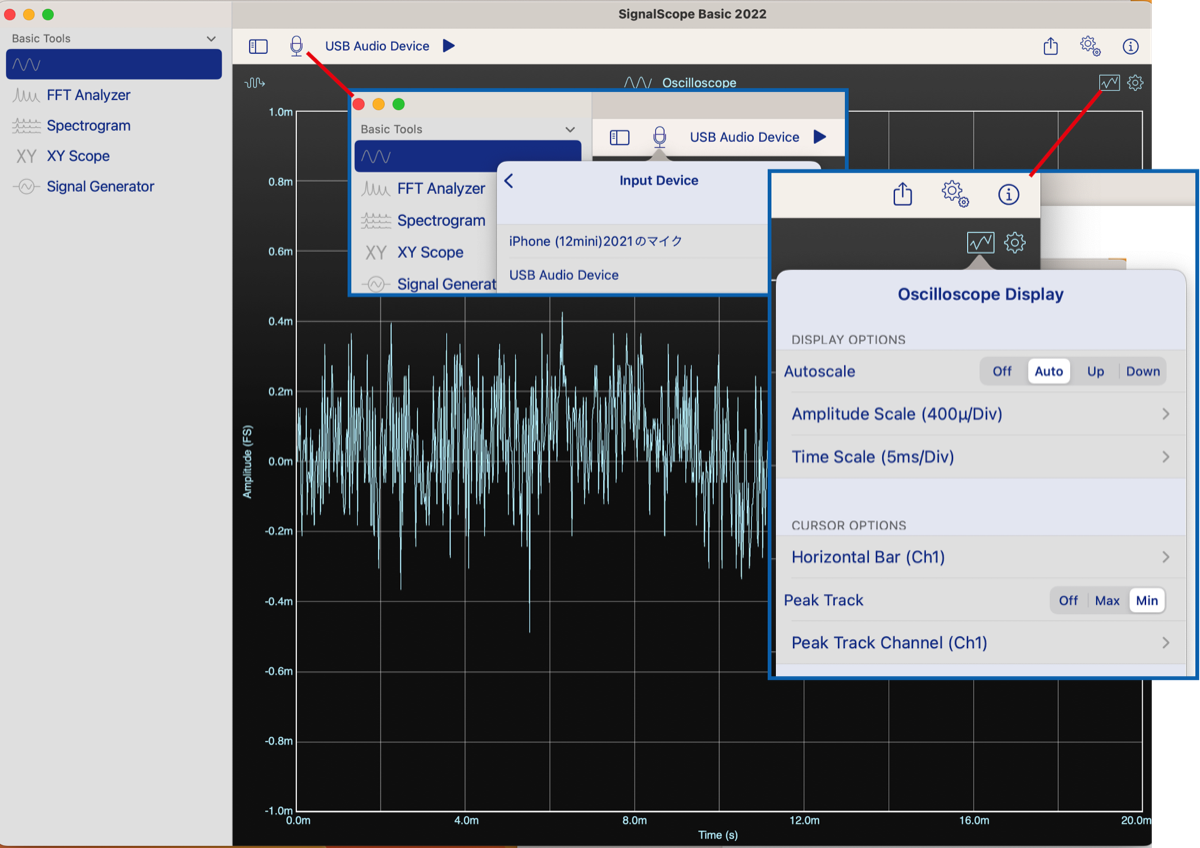
Task: Click the Time (s) axis label
Action: pyautogui.click(x=718, y=835)
